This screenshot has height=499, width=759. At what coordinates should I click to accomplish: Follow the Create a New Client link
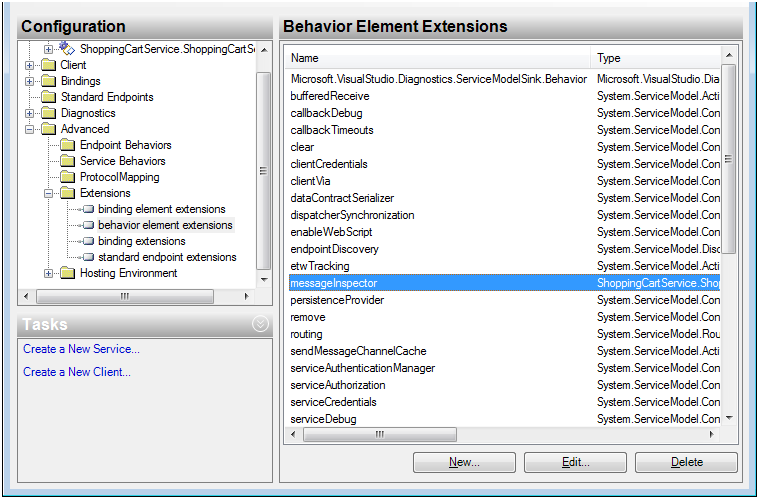77,372
